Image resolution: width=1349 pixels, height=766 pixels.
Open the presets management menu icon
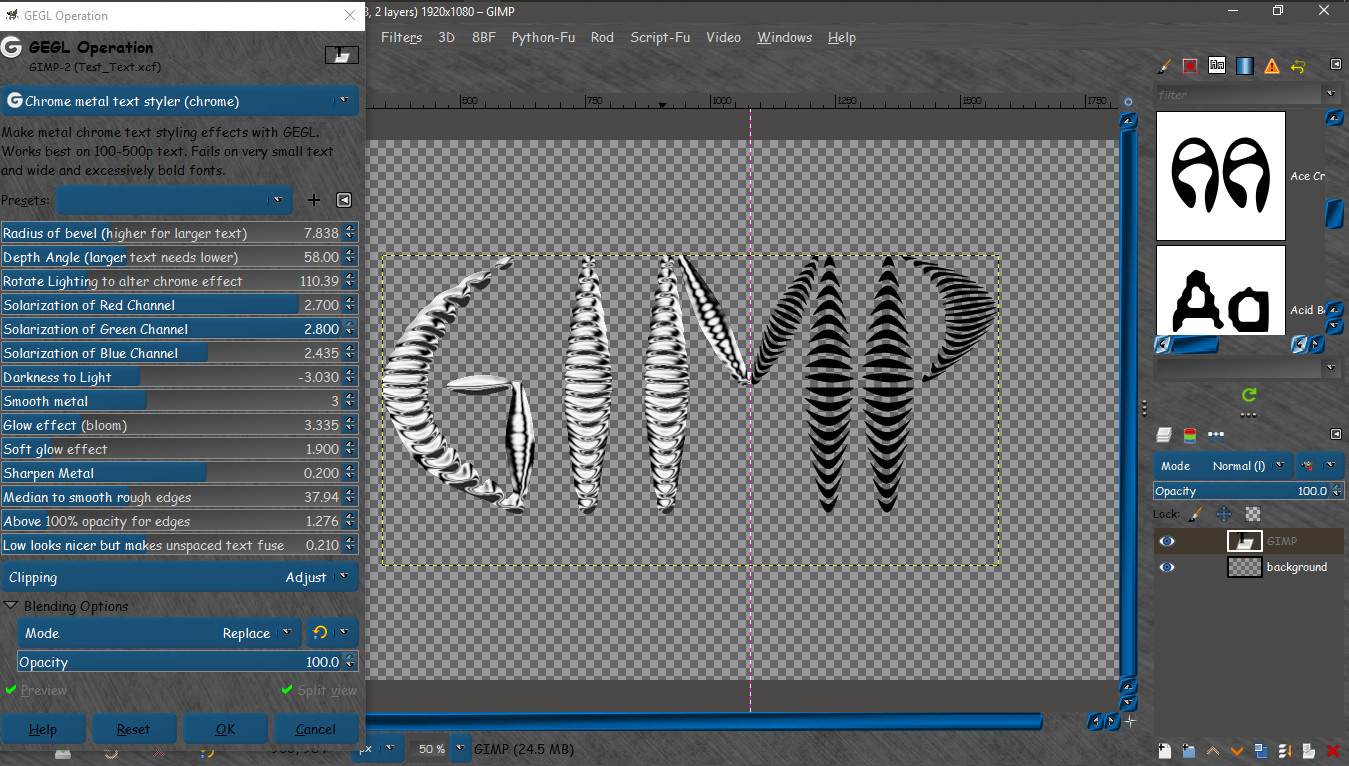[x=344, y=200]
